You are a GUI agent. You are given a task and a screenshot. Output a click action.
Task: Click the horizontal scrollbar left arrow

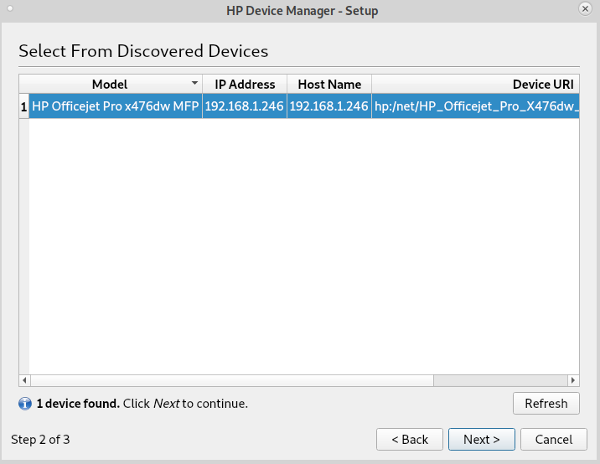[24, 380]
